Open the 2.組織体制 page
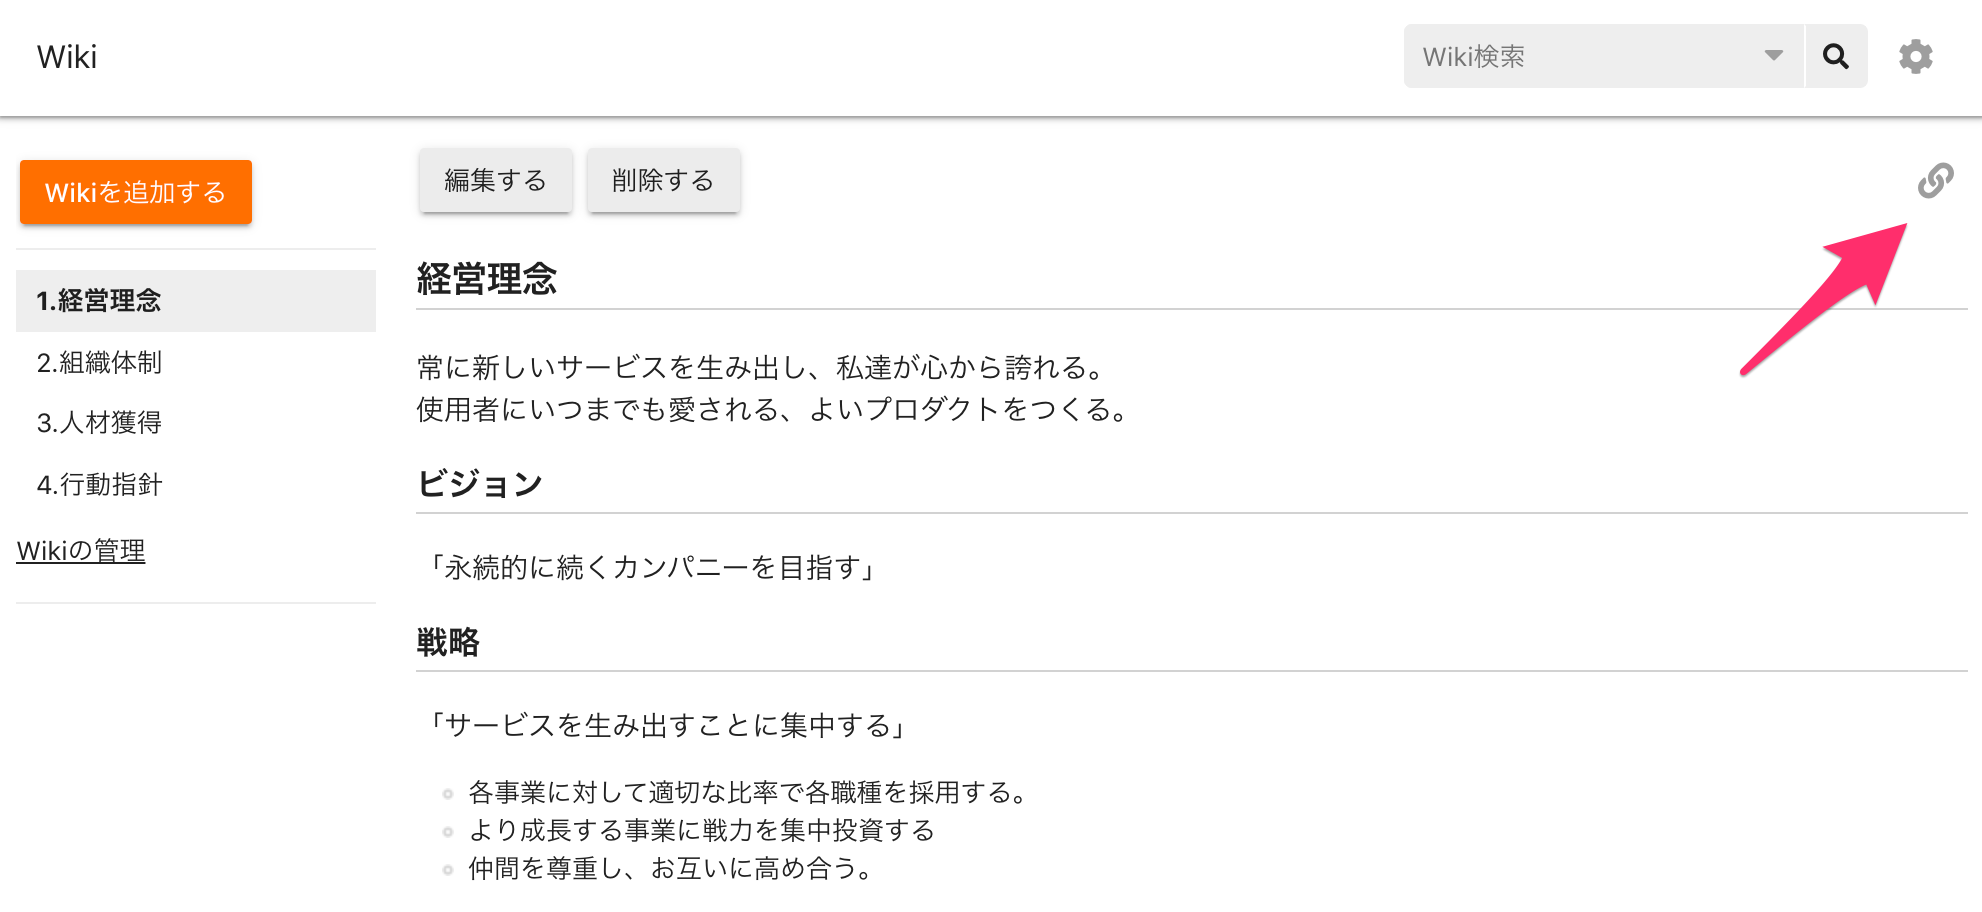This screenshot has height=912, width=1982. (99, 362)
